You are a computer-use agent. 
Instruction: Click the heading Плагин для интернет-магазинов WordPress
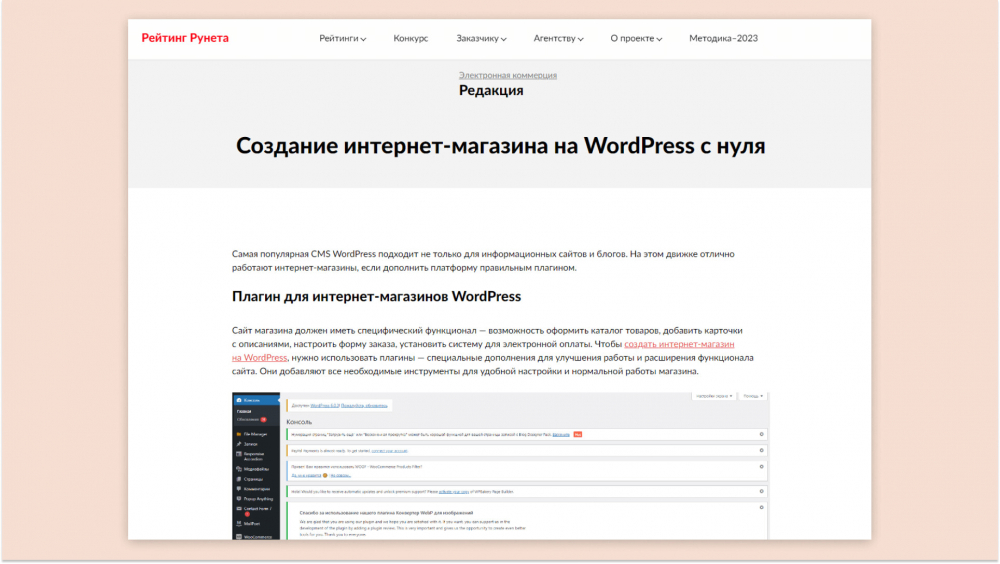(x=376, y=297)
